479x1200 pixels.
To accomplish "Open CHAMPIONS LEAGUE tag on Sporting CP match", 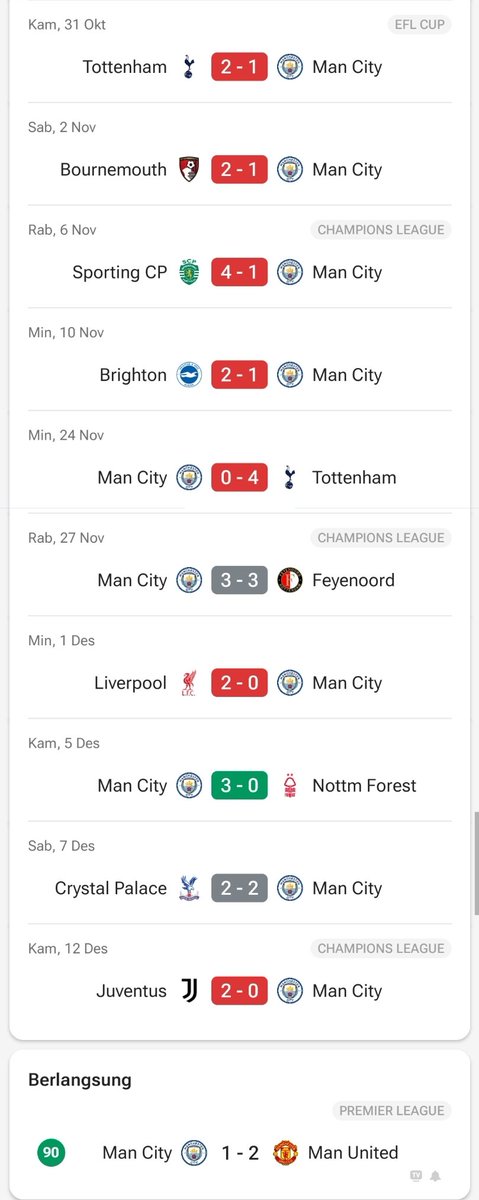I will [381, 230].
